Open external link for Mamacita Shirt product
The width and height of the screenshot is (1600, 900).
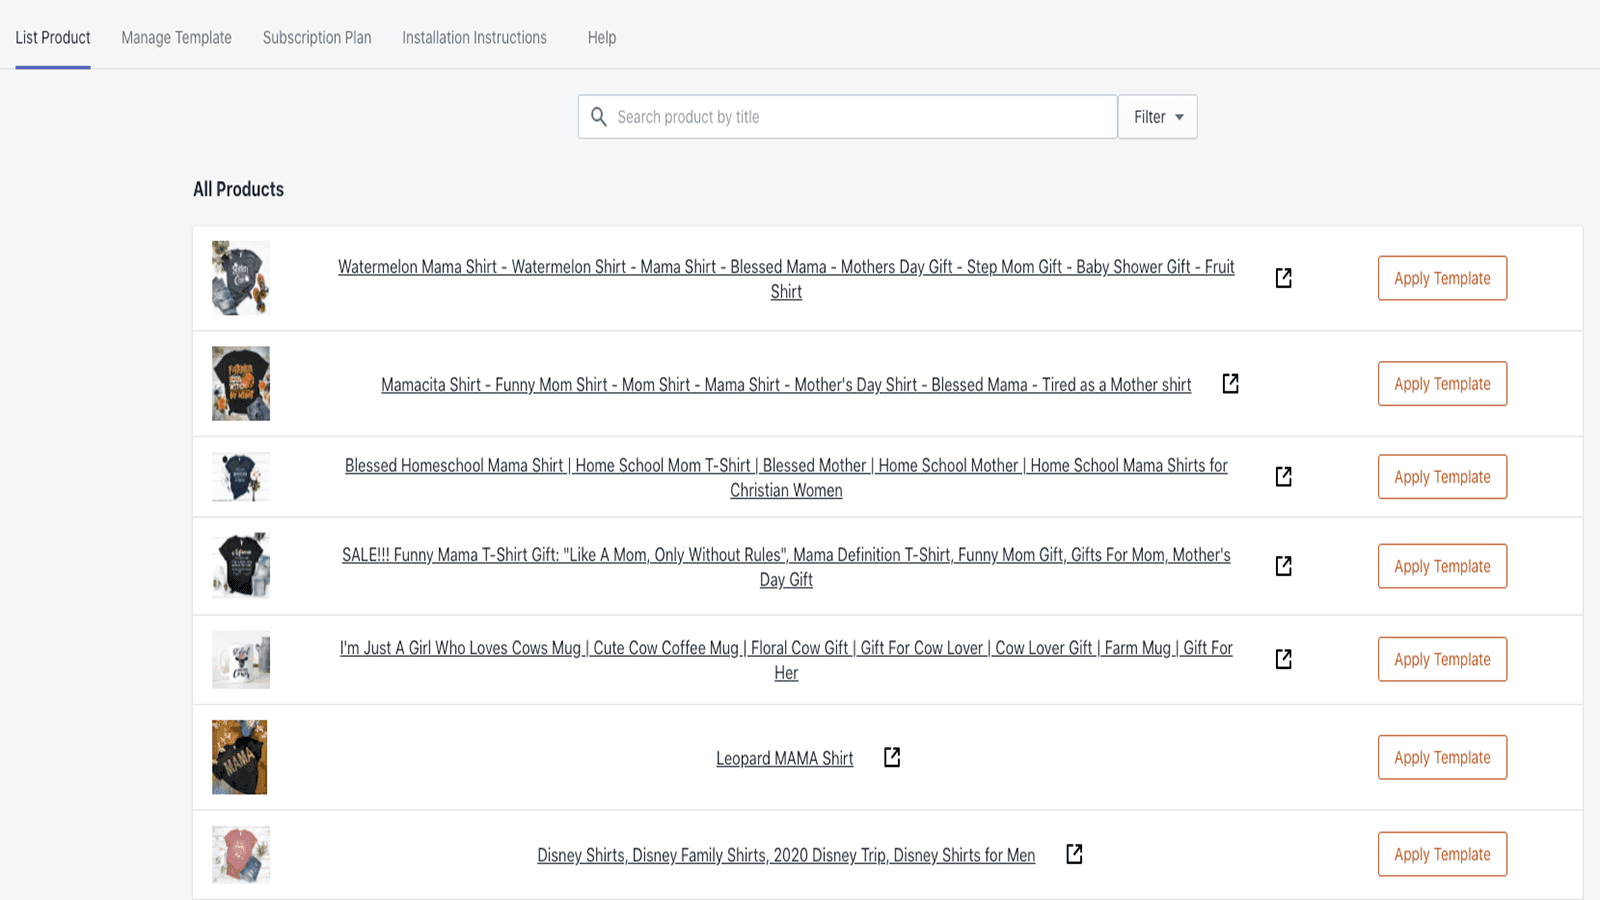1230,383
